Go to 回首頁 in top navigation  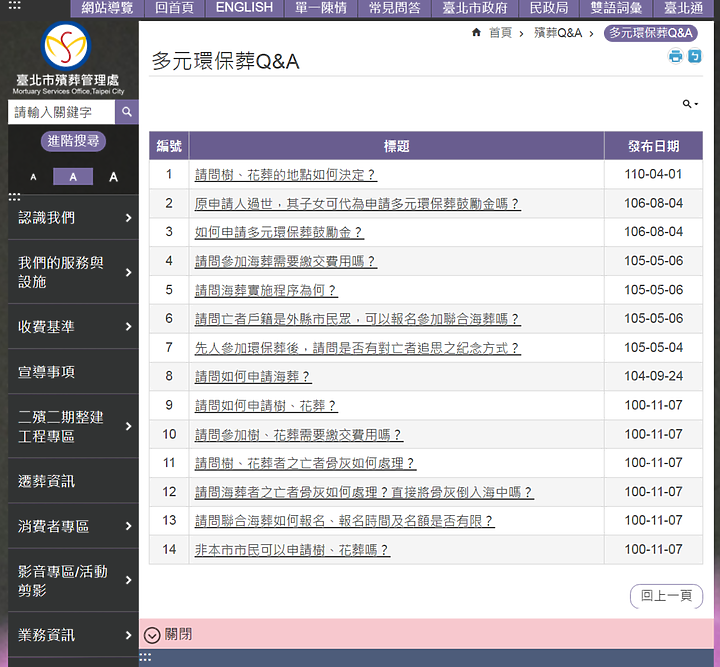pos(174,8)
